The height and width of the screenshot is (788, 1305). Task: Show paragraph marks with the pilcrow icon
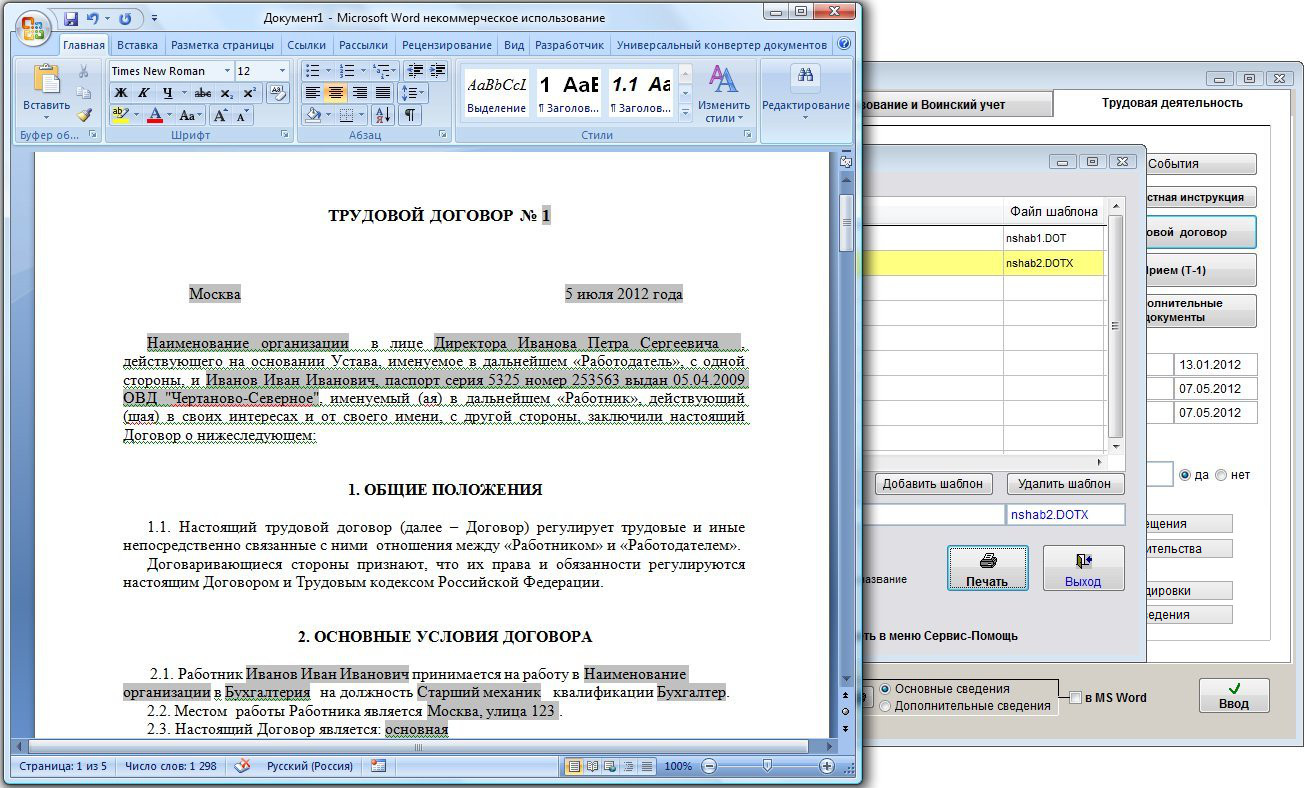410,116
